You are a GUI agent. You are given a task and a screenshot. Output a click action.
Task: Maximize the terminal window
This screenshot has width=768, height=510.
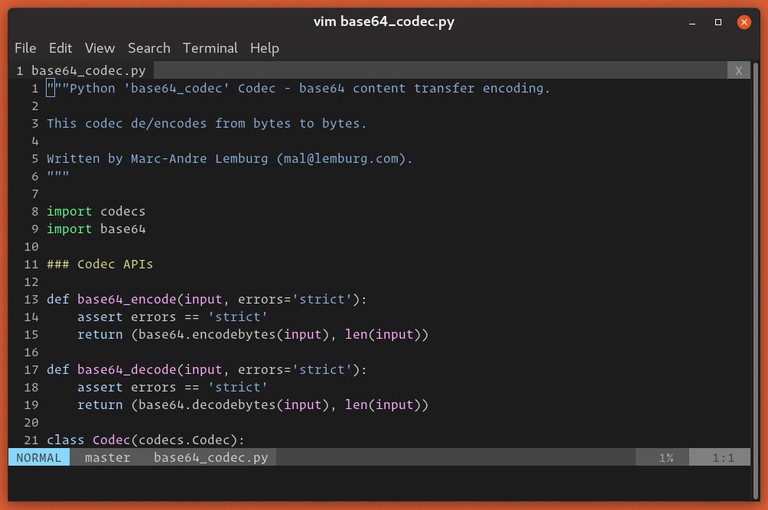pos(718,21)
